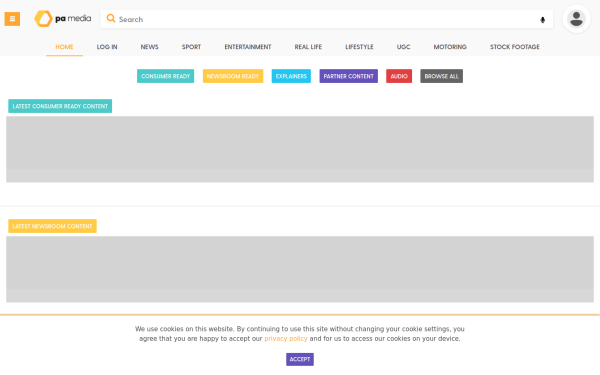Select the Home tab
The image size is (600, 375).
pos(64,47)
